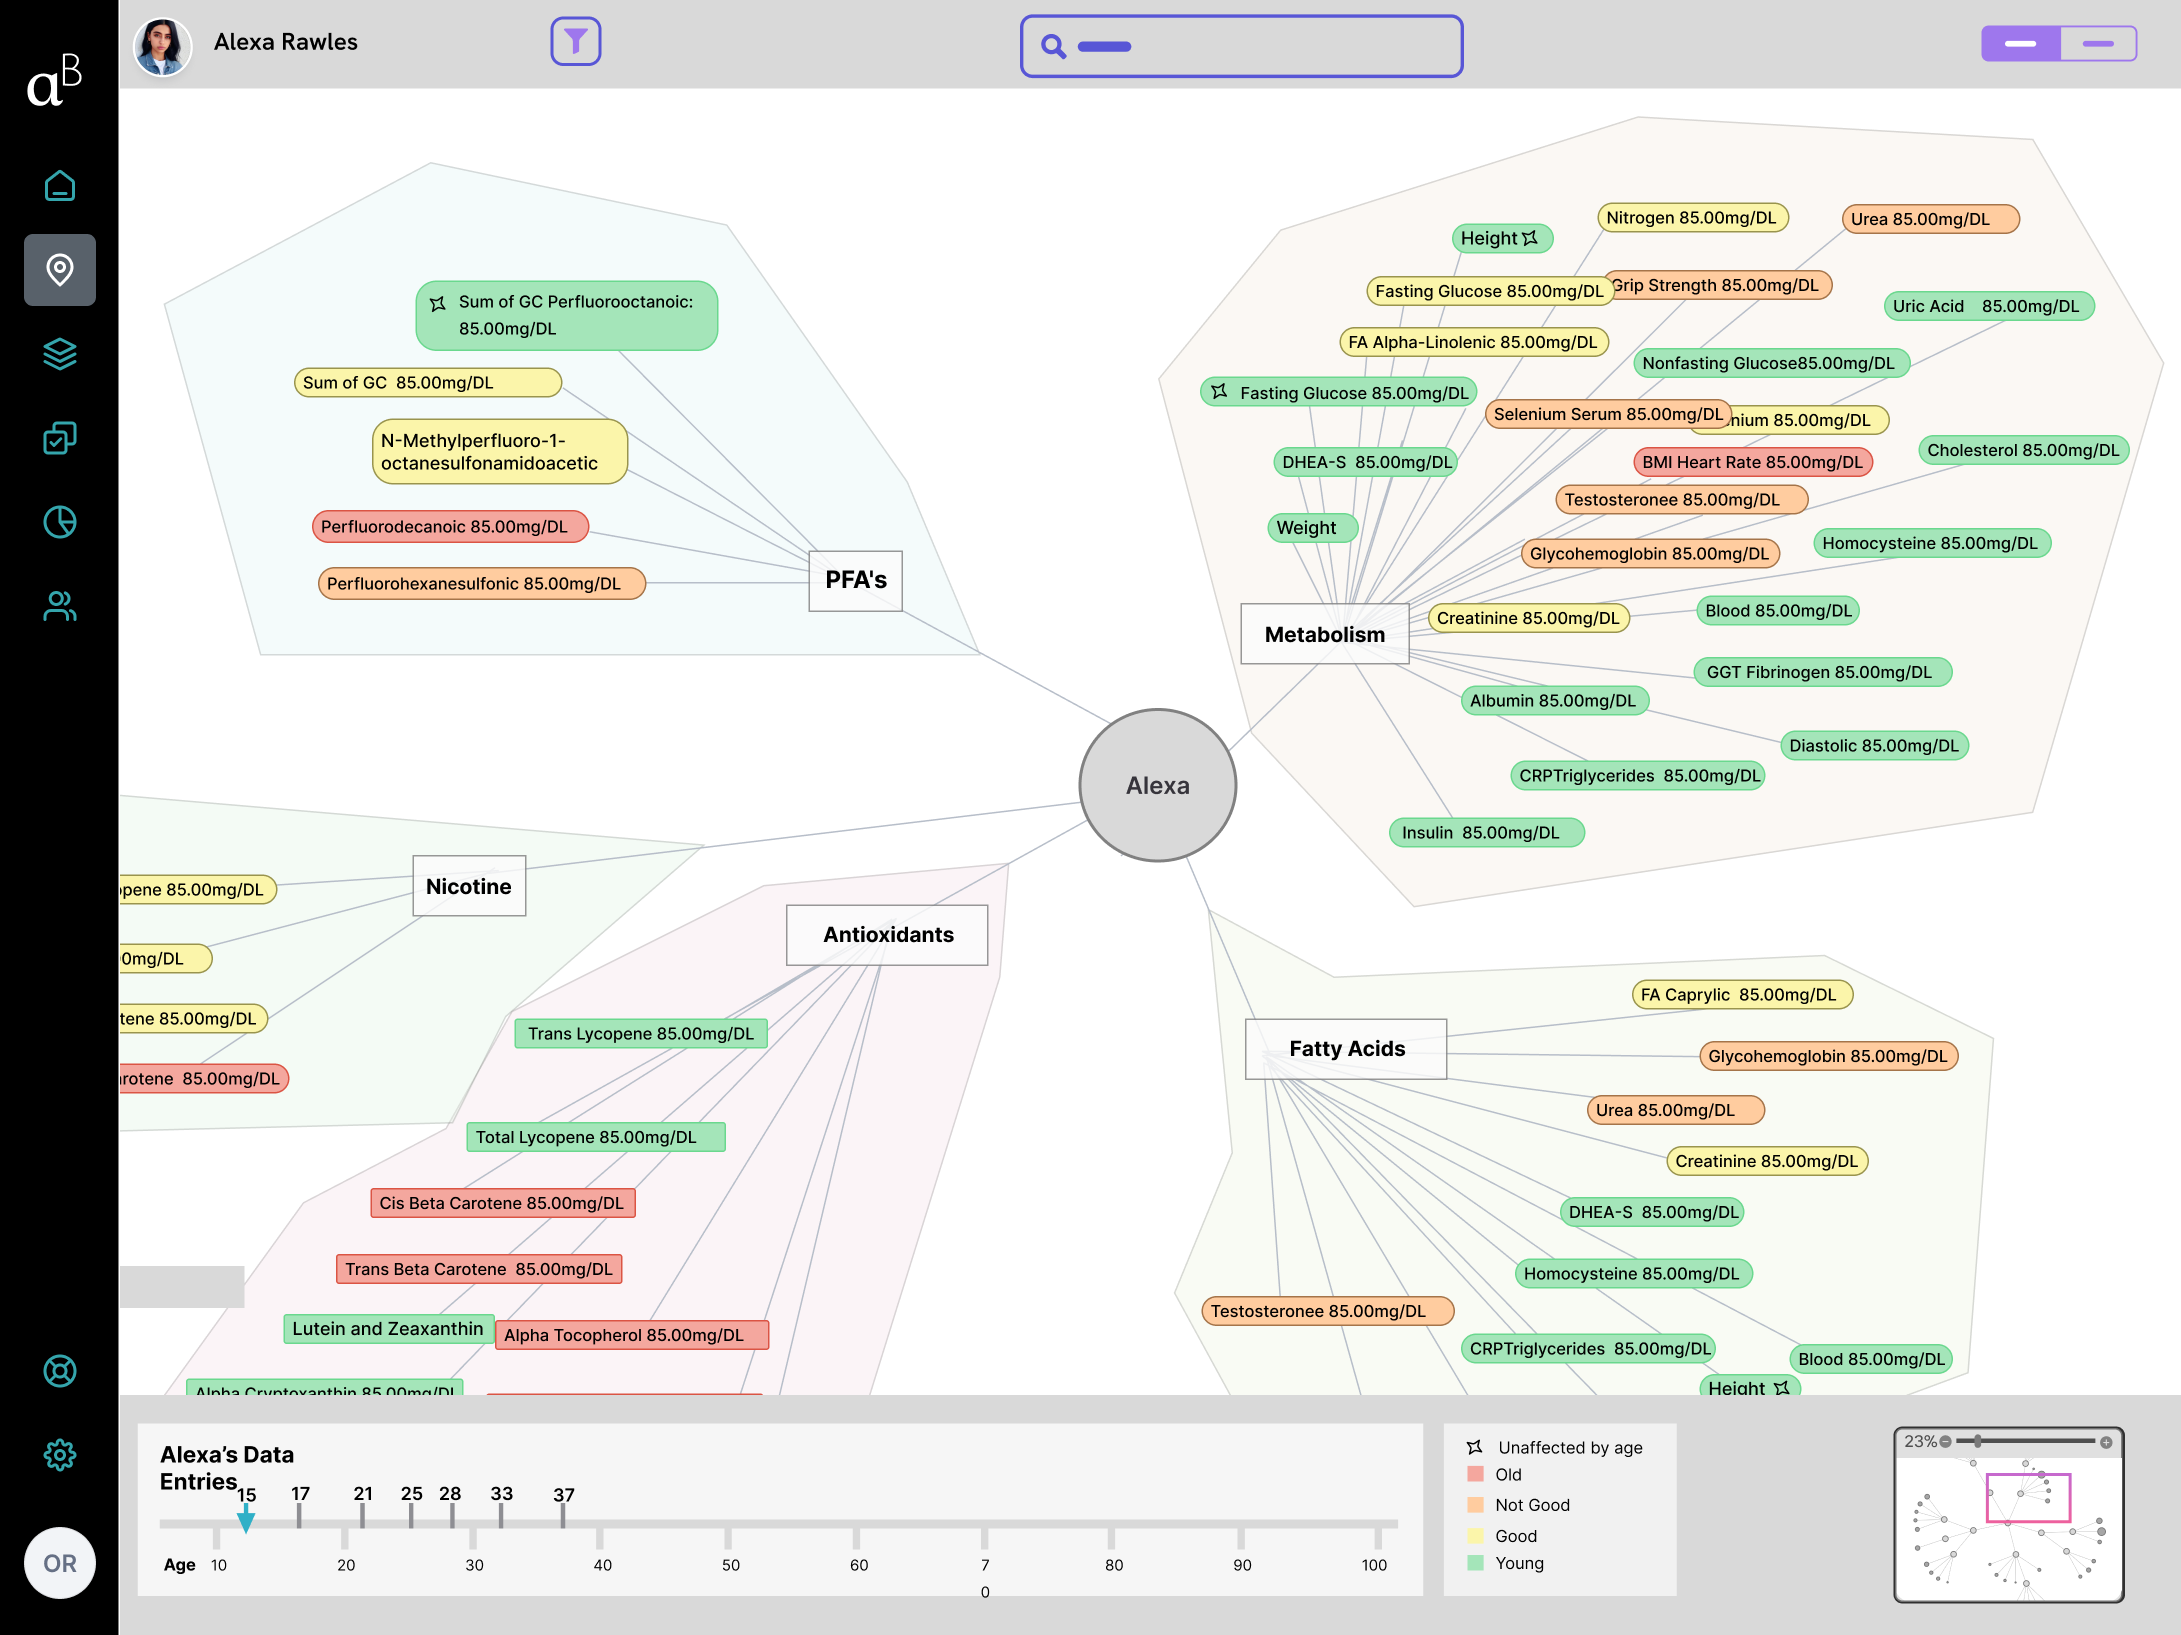
Task: Open the users group sidebar icon
Action: pyautogui.click(x=60, y=606)
